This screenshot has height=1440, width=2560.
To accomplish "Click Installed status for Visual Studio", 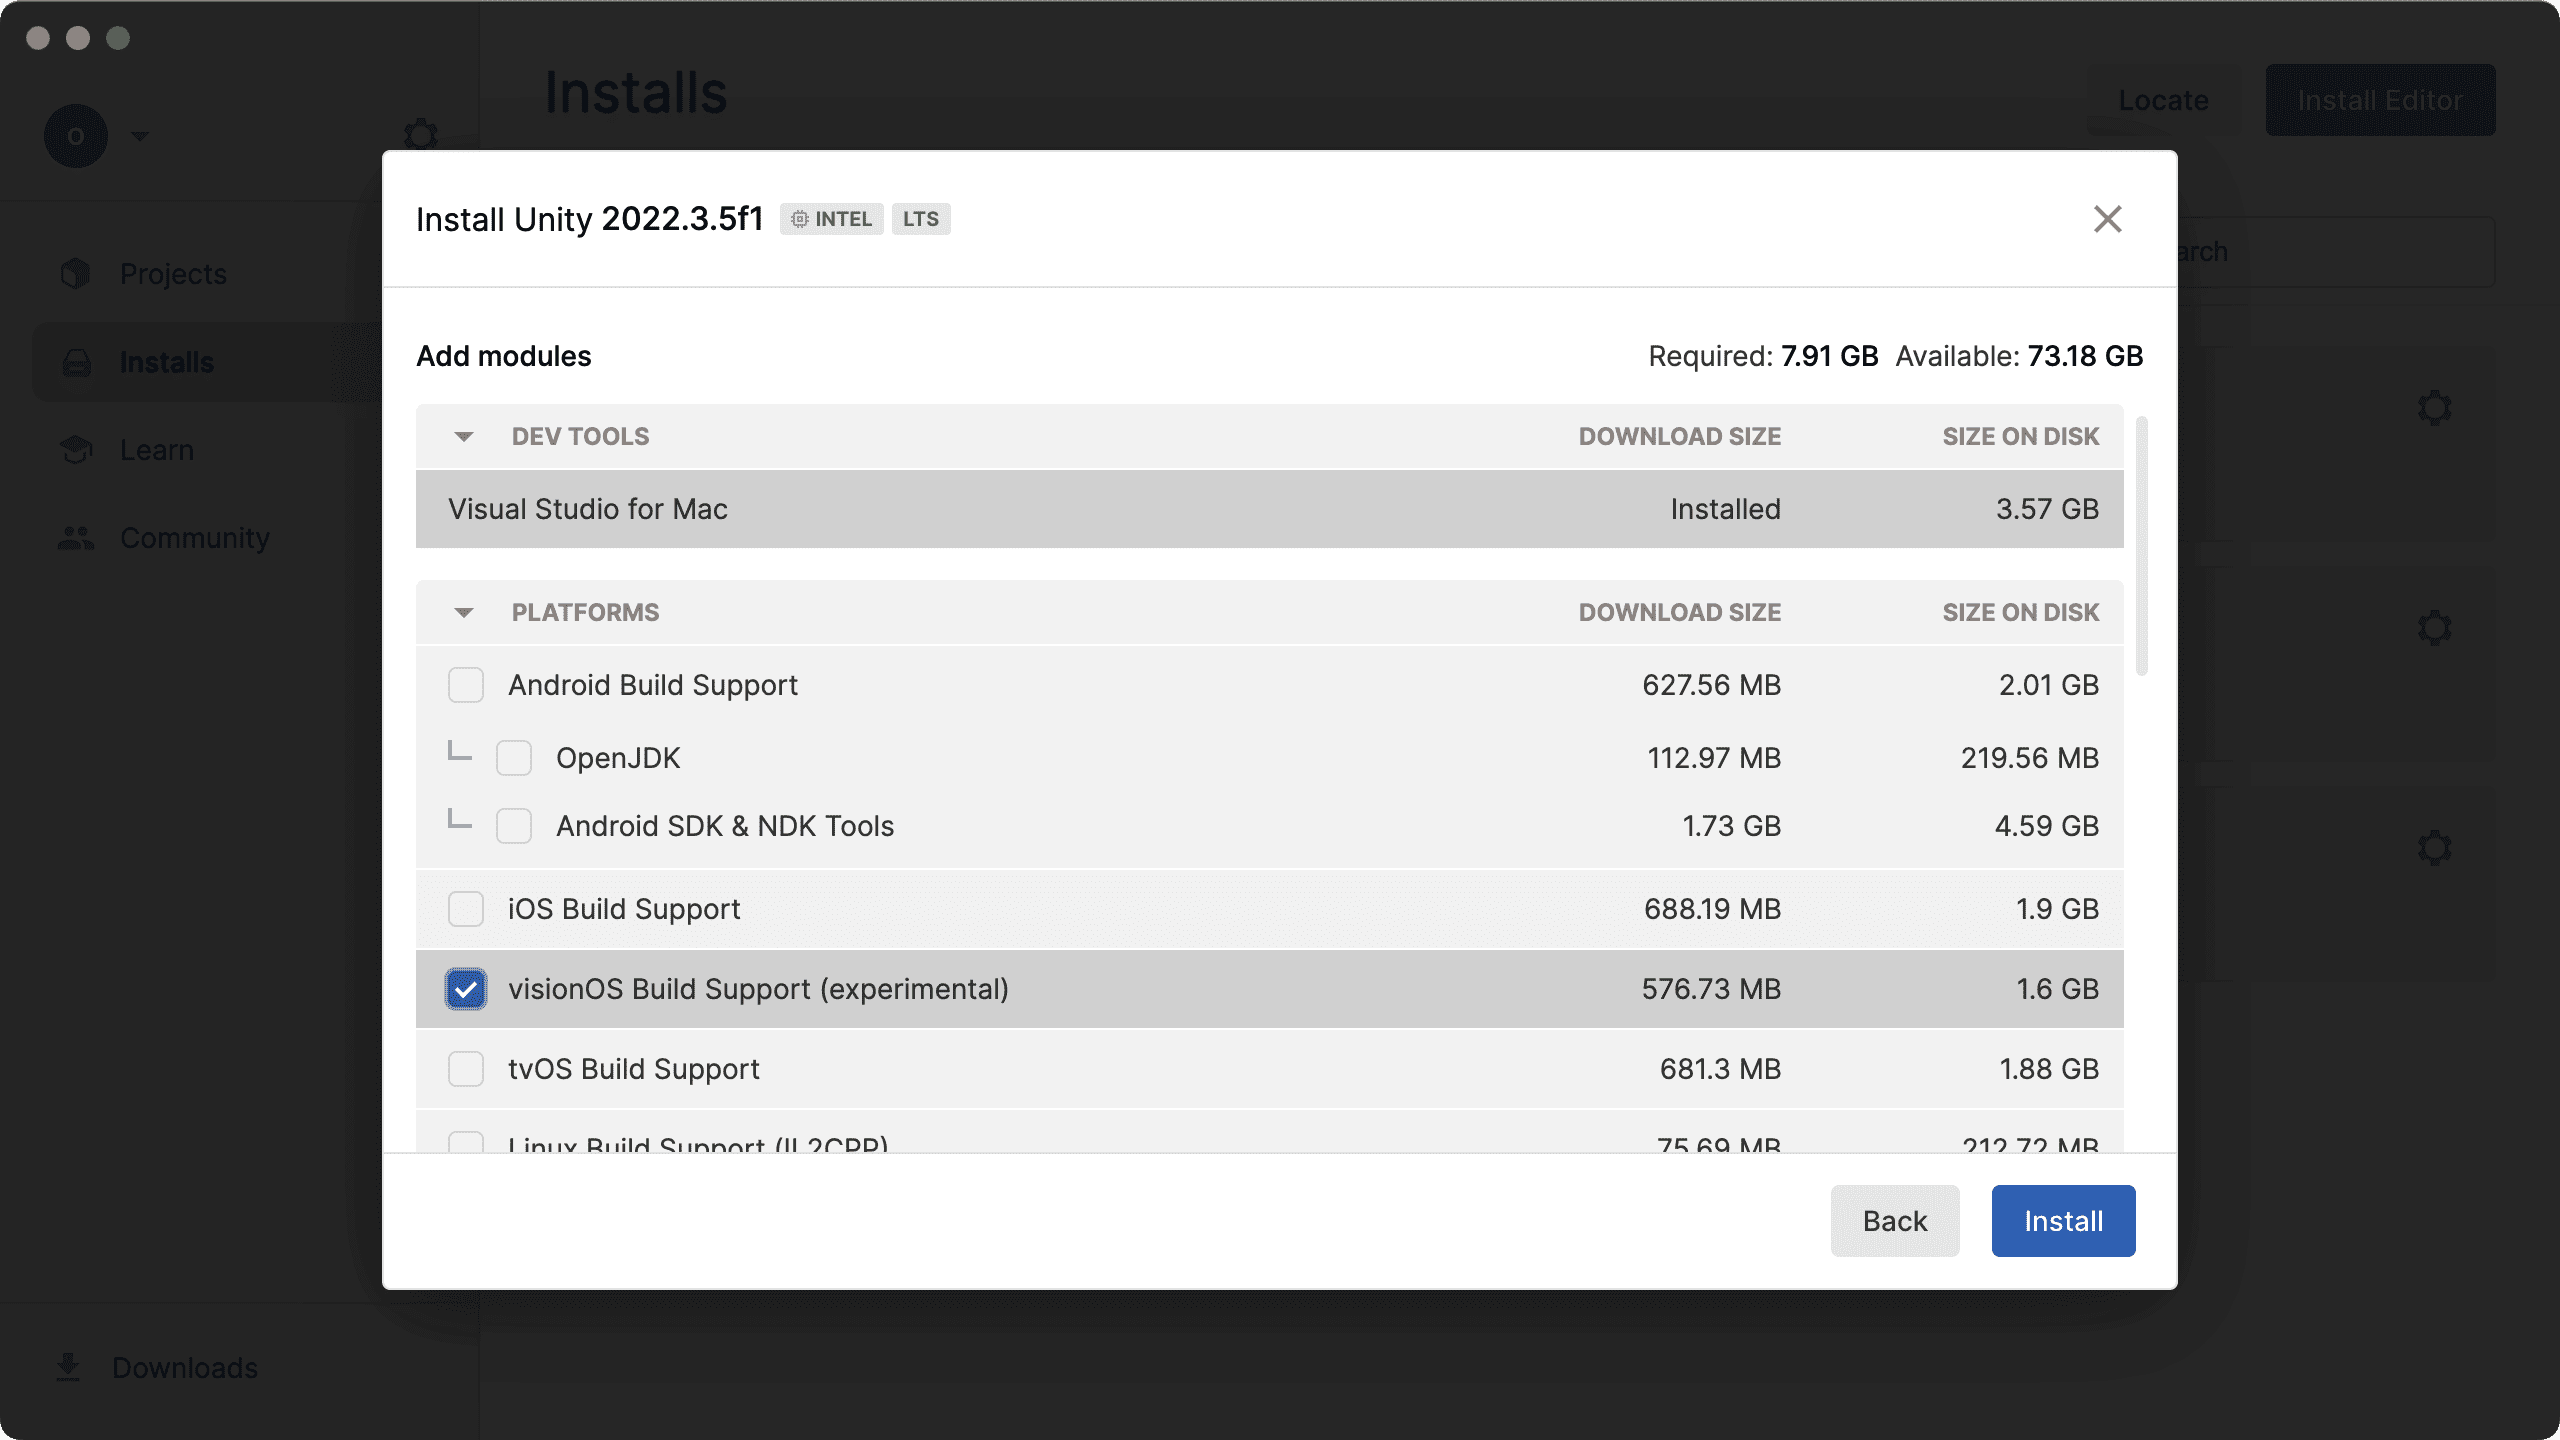I will click(x=1725, y=509).
